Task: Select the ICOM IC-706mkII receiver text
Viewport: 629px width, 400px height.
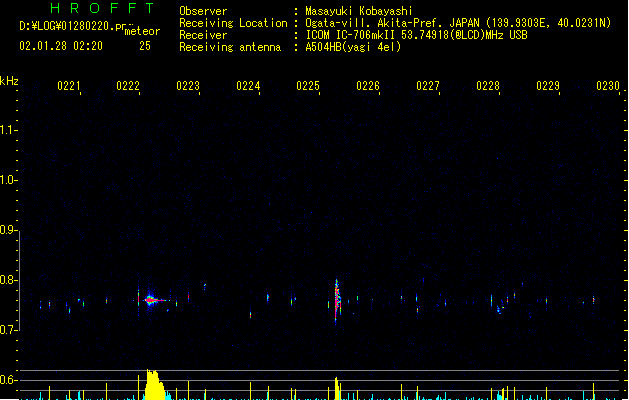Action: 416,35
